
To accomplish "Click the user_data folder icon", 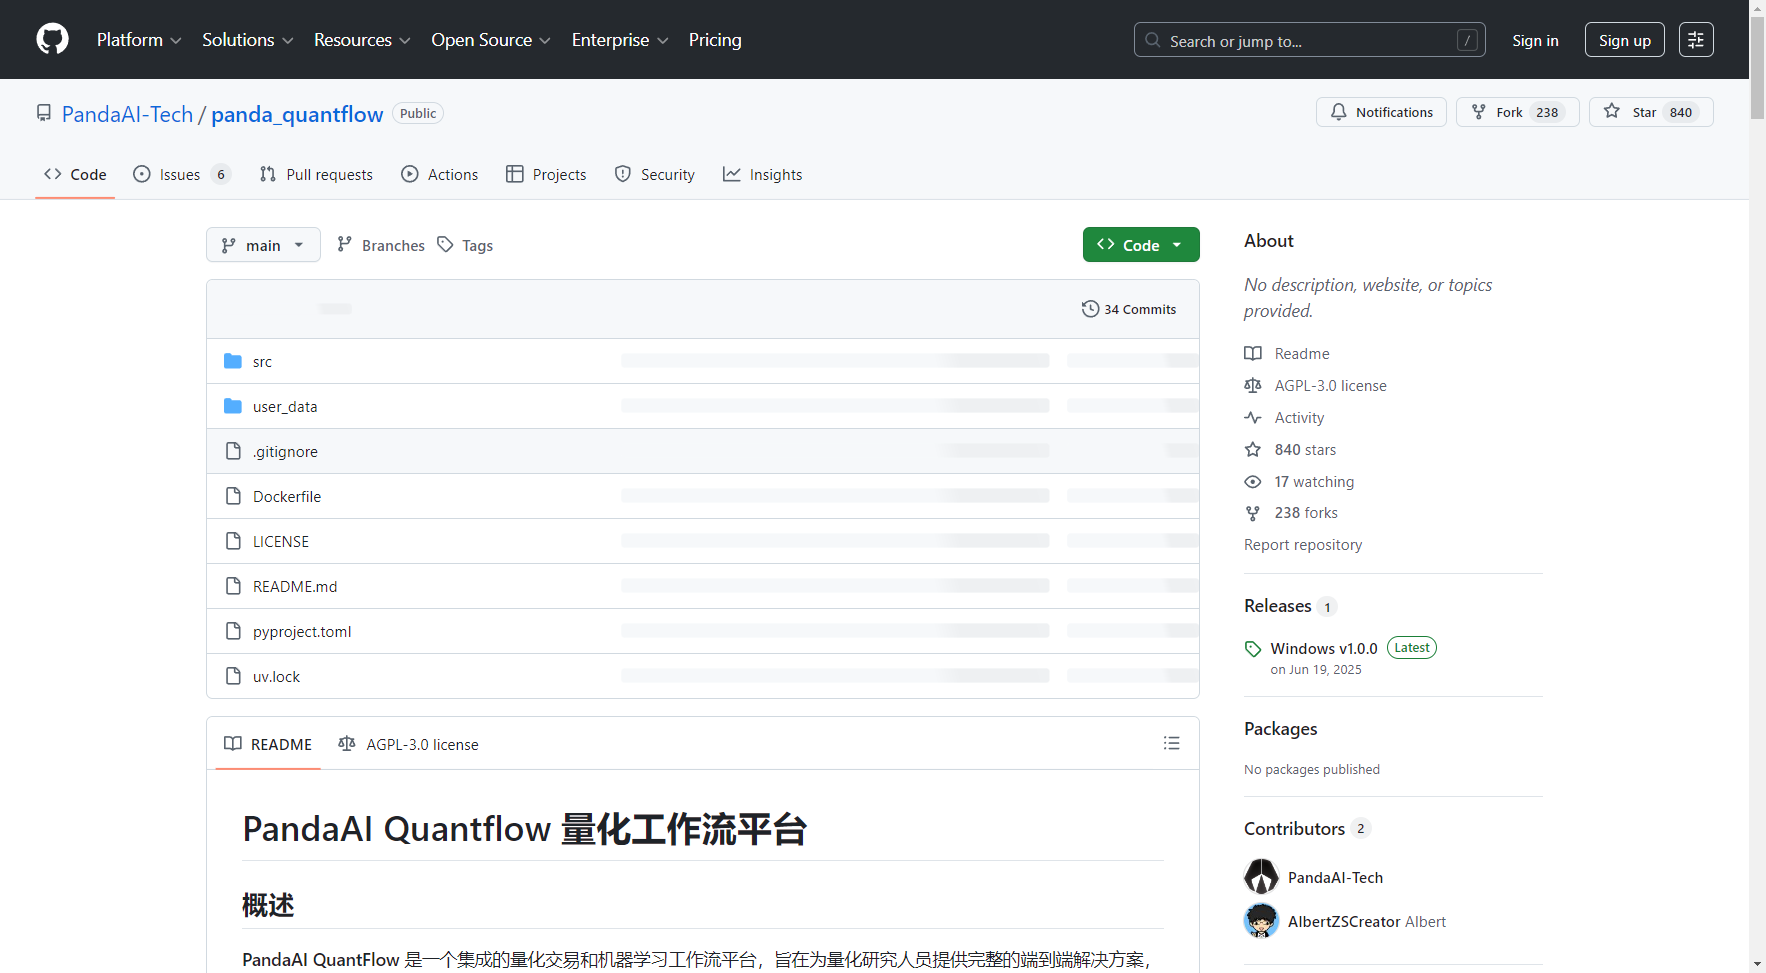I will click(233, 406).
